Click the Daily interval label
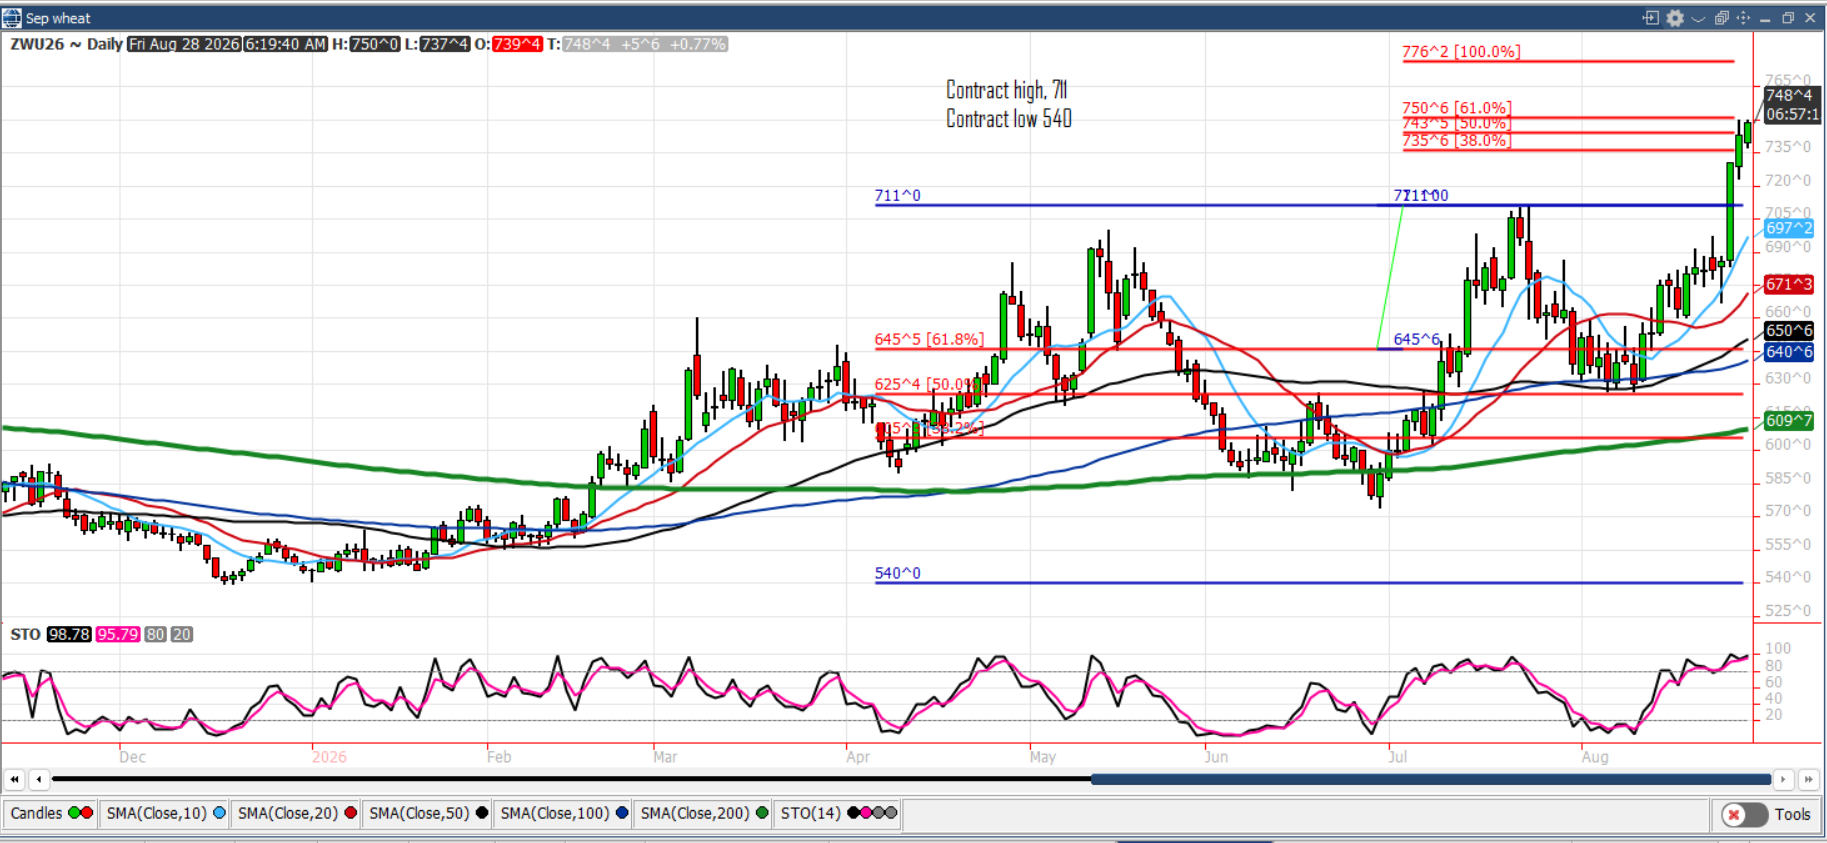This screenshot has height=843, width=1827. pyautogui.click(x=105, y=44)
